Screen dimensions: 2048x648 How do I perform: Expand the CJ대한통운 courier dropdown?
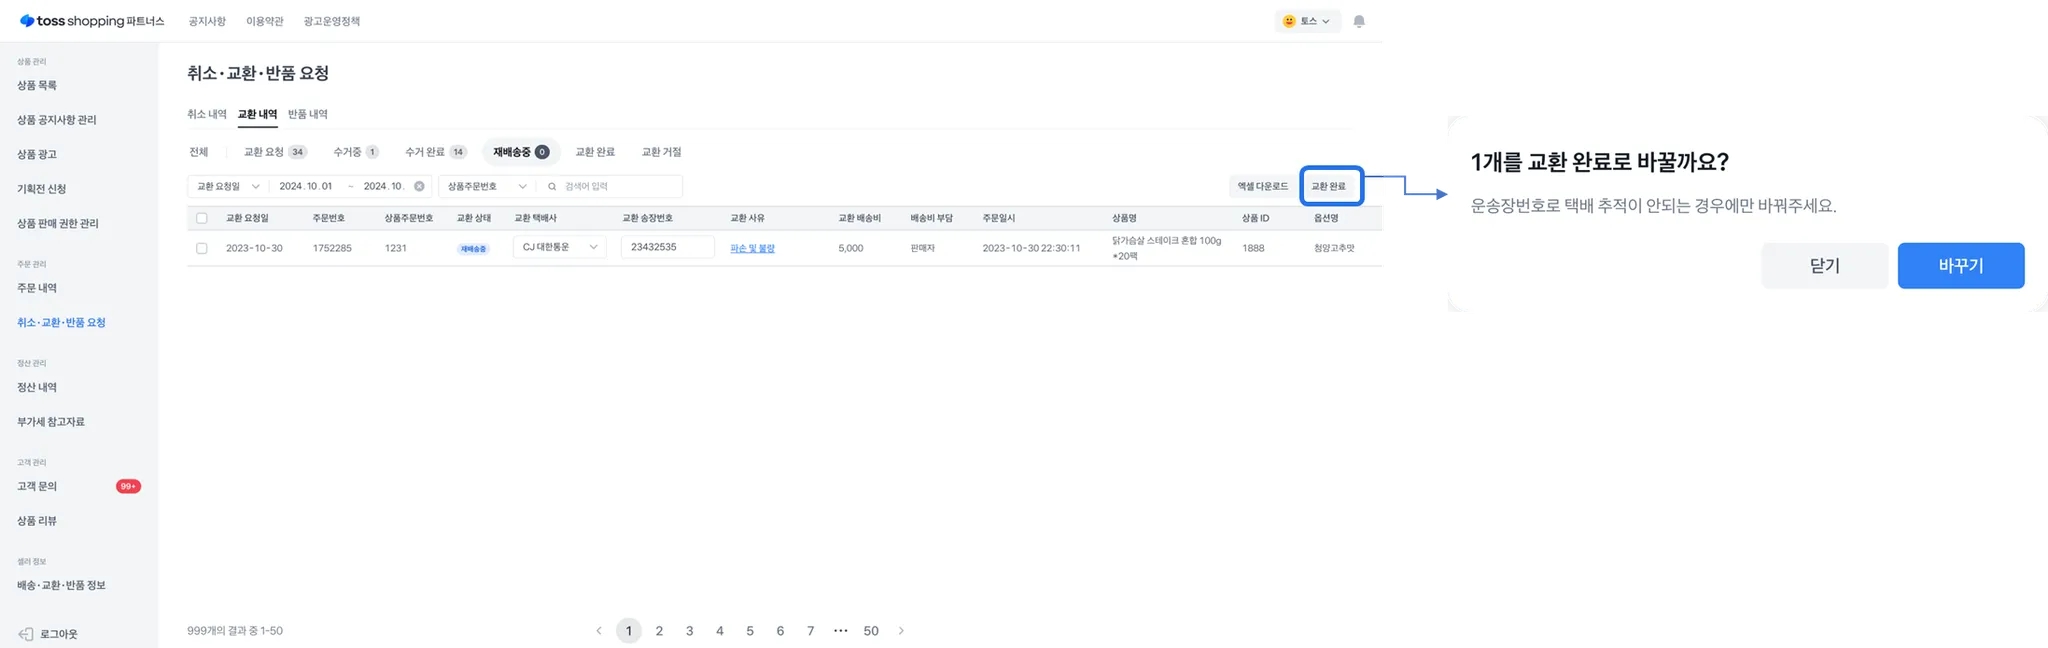(559, 247)
